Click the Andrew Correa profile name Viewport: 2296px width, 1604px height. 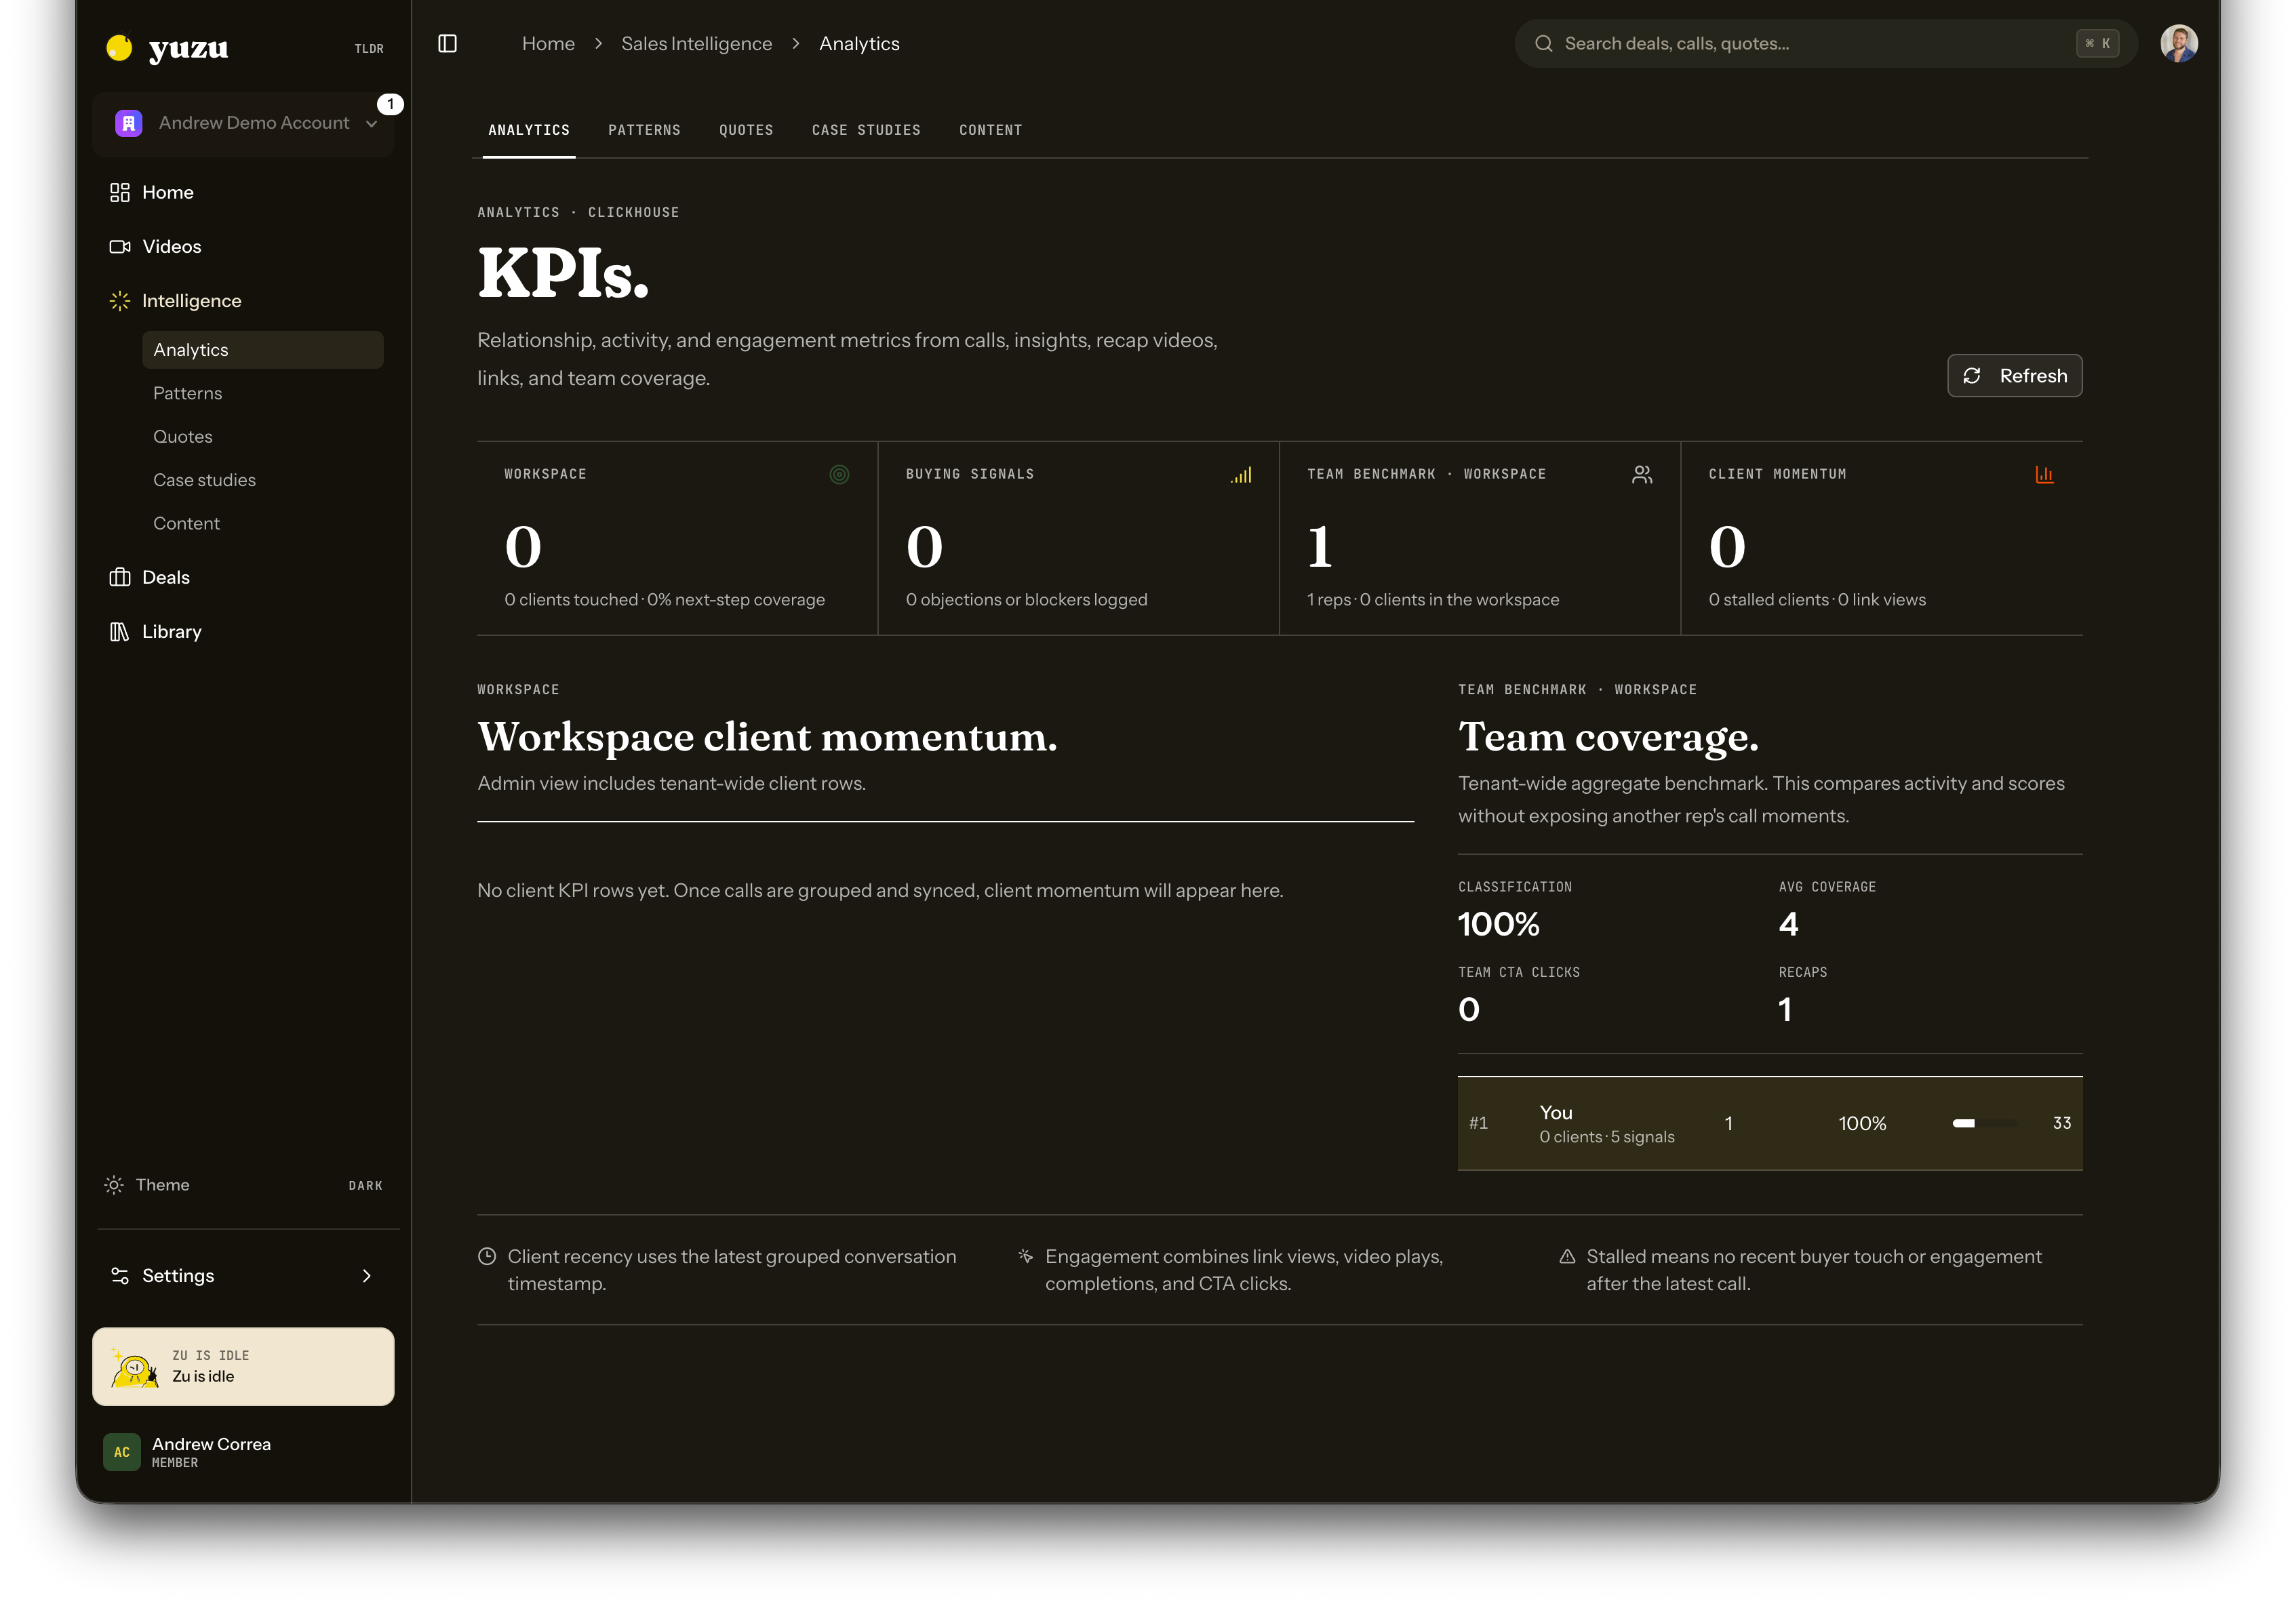(211, 1444)
